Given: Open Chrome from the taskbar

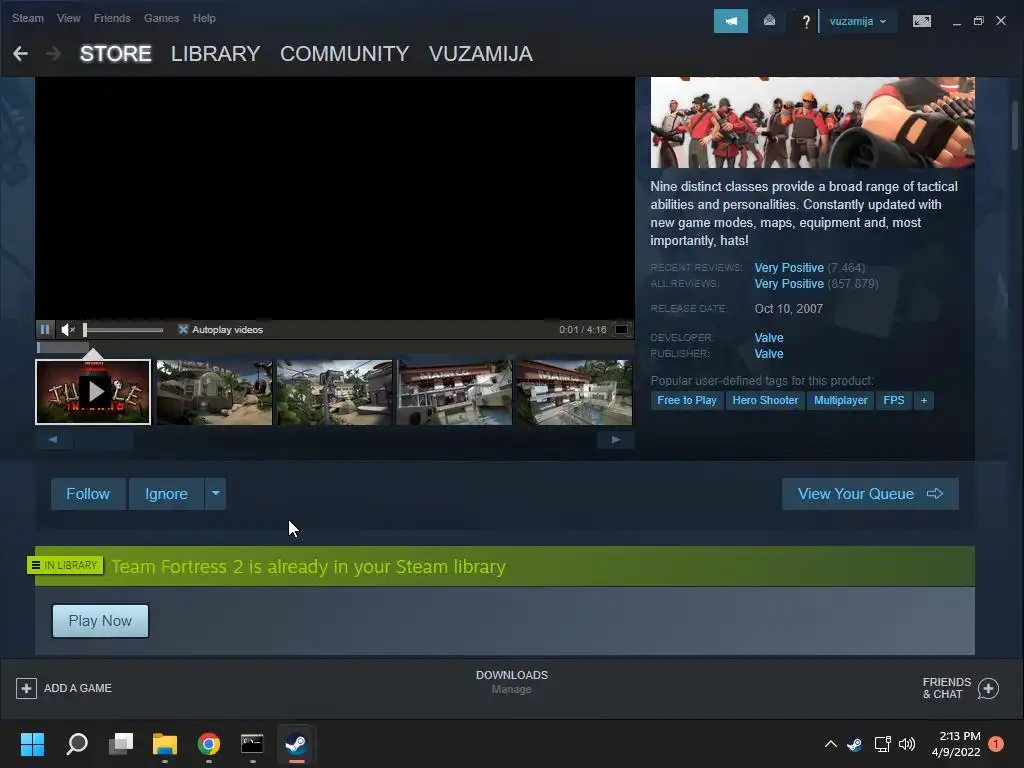Looking at the screenshot, I should (209, 744).
